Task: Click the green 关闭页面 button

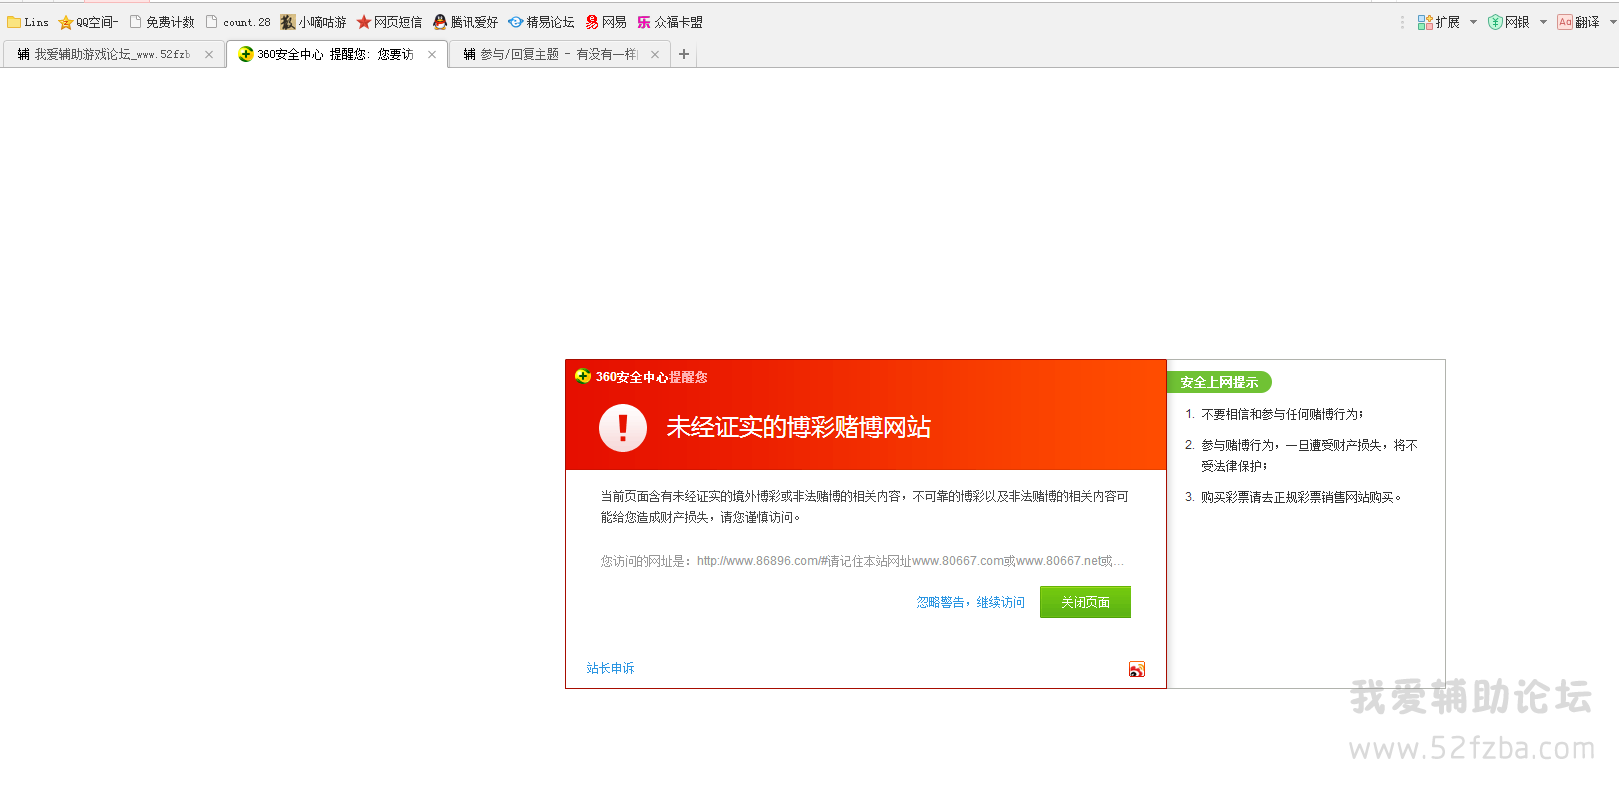Action: click(1085, 602)
